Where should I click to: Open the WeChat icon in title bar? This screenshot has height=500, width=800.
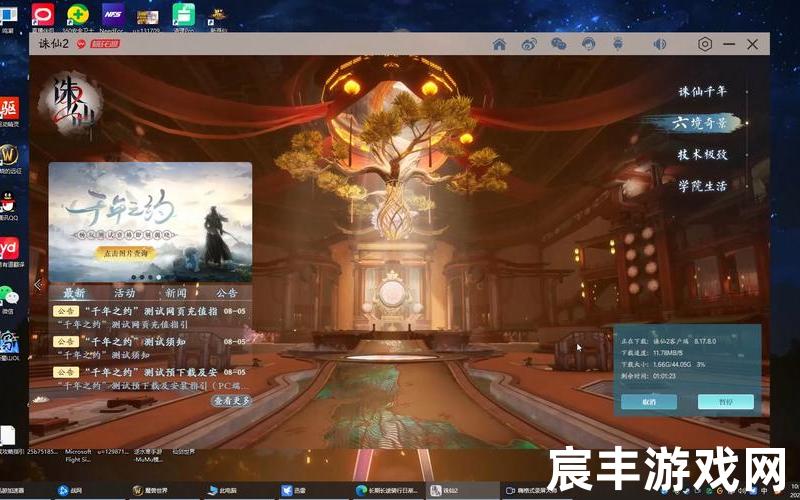pyautogui.click(x=559, y=44)
